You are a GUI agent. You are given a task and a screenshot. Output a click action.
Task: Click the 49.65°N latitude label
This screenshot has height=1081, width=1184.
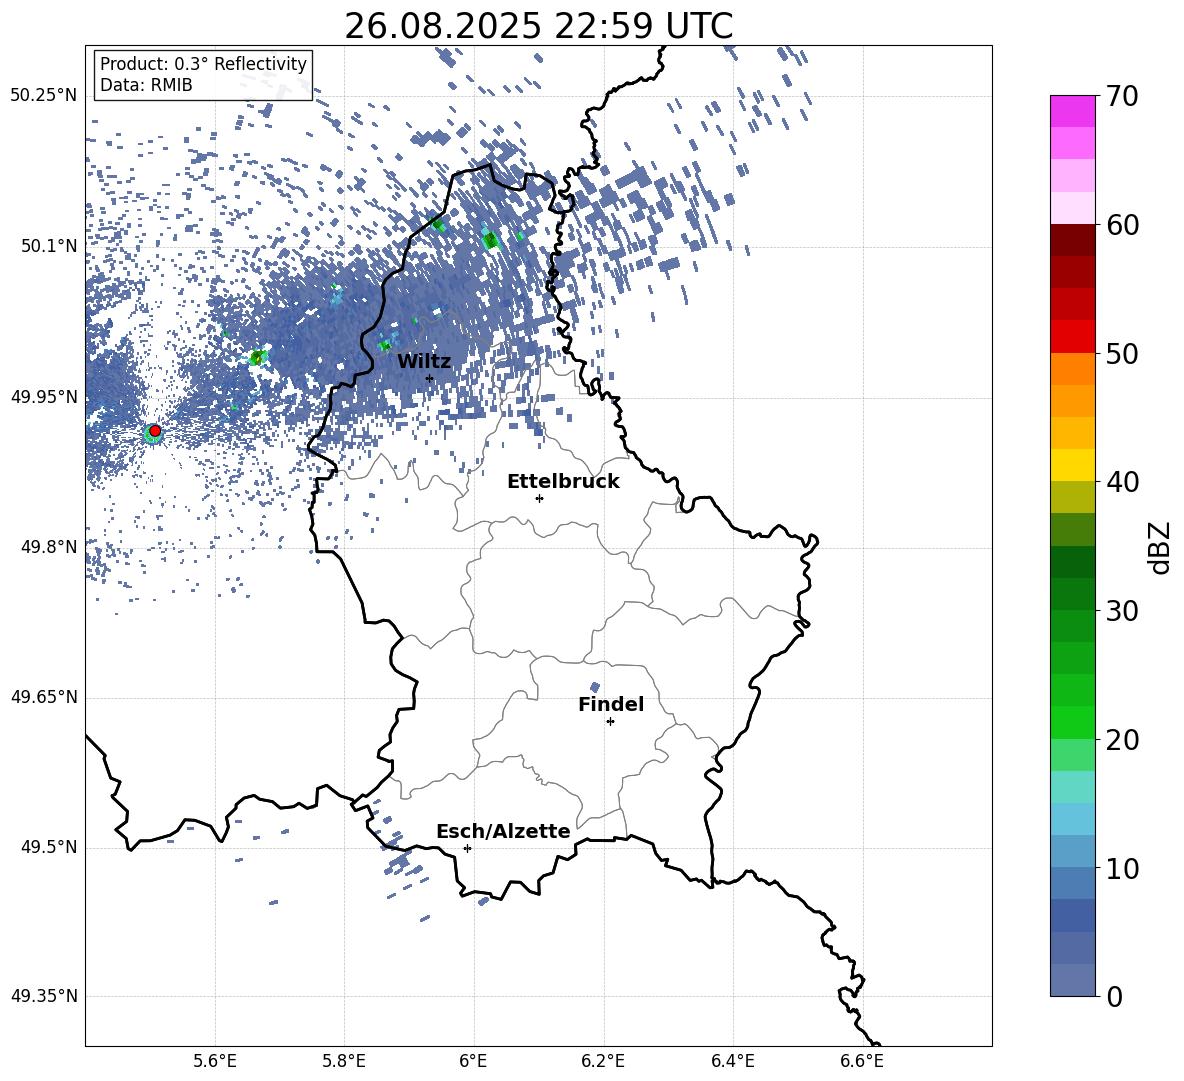pyautogui.click(x=44, y=697)
